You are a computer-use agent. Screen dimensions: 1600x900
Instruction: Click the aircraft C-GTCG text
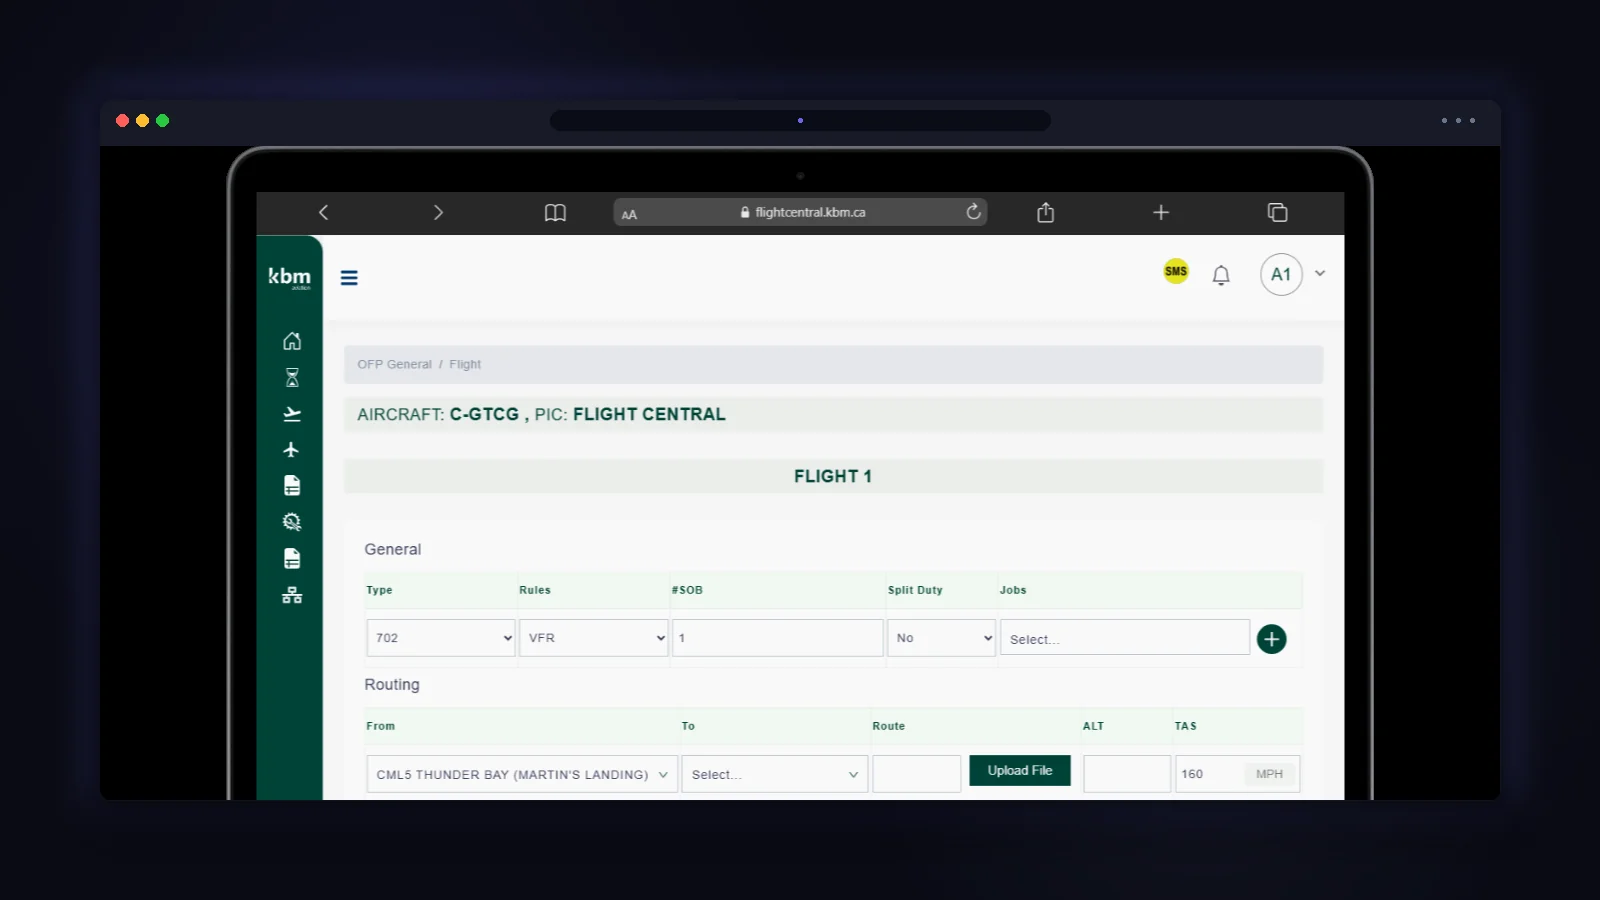point(484,414)
